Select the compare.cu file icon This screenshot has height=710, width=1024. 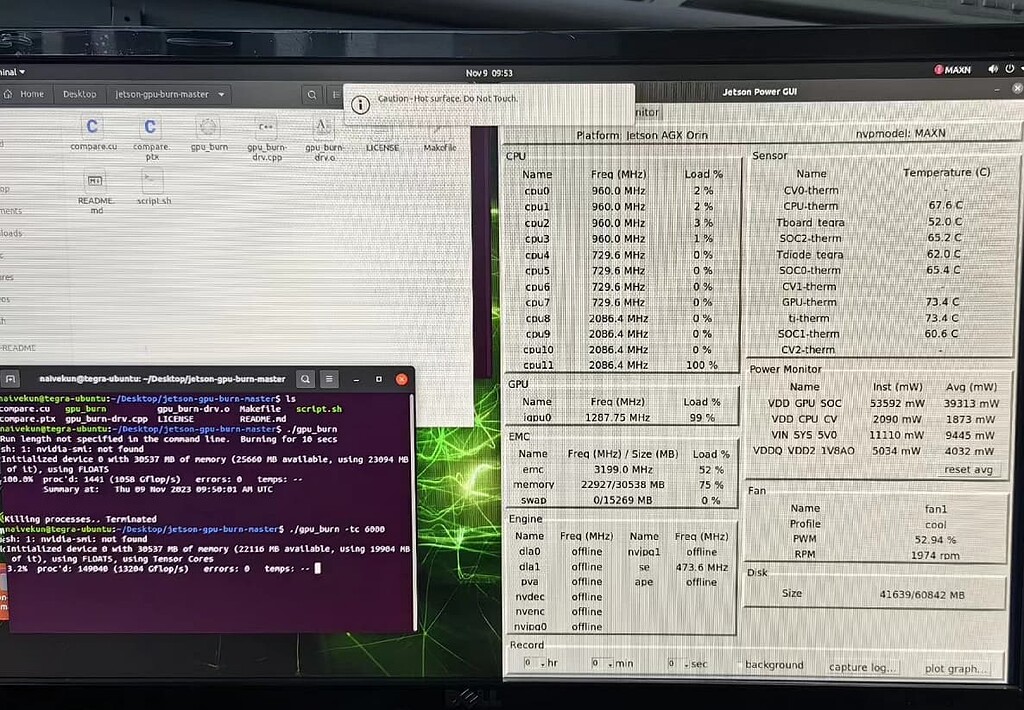click(x=92, y=126)
